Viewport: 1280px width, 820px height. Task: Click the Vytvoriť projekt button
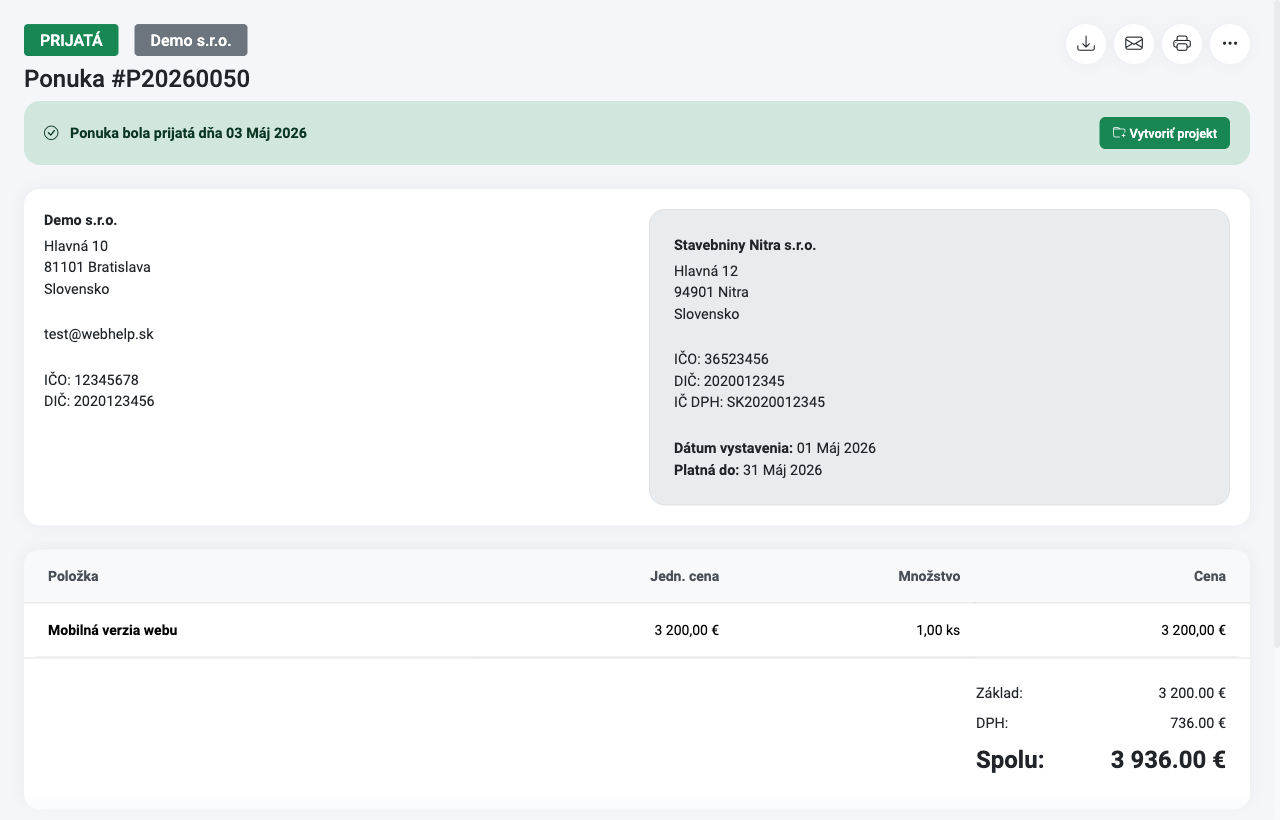tap(1164, 133)
